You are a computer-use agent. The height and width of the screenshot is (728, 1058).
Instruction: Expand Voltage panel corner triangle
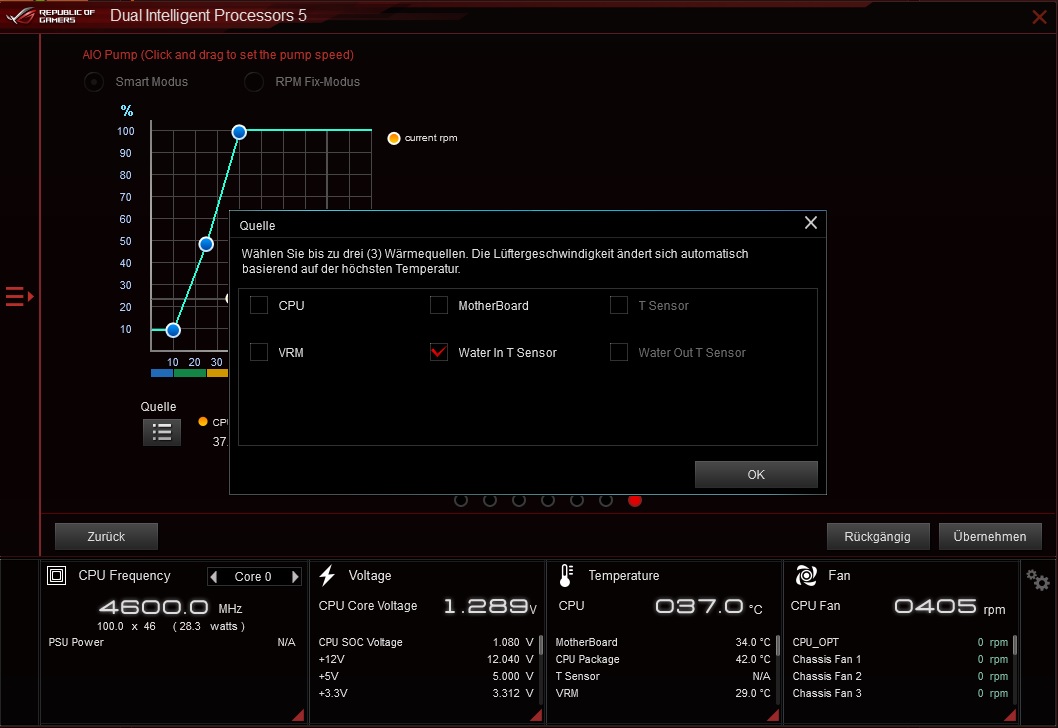[536, 715]
